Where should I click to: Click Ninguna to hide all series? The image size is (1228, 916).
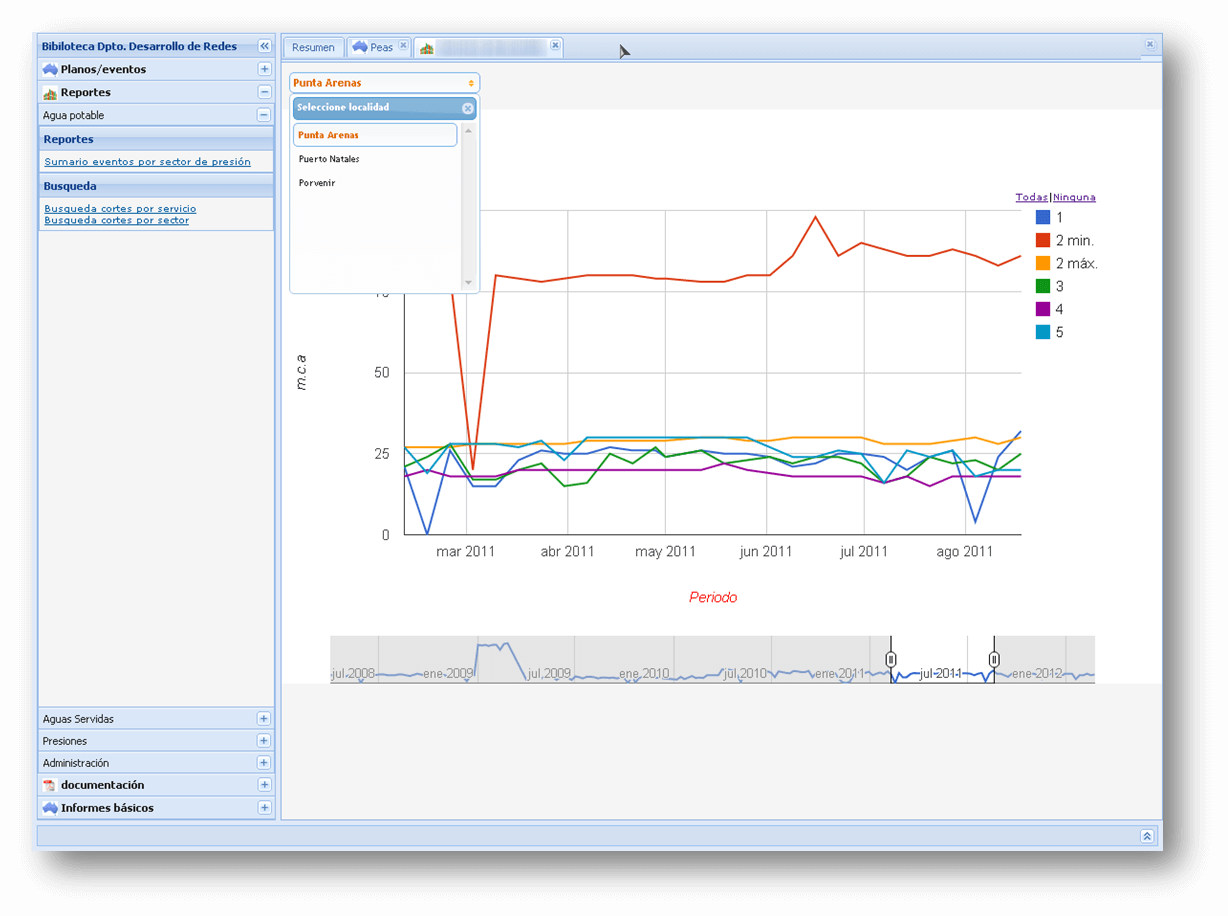[x=1074, y=197]
